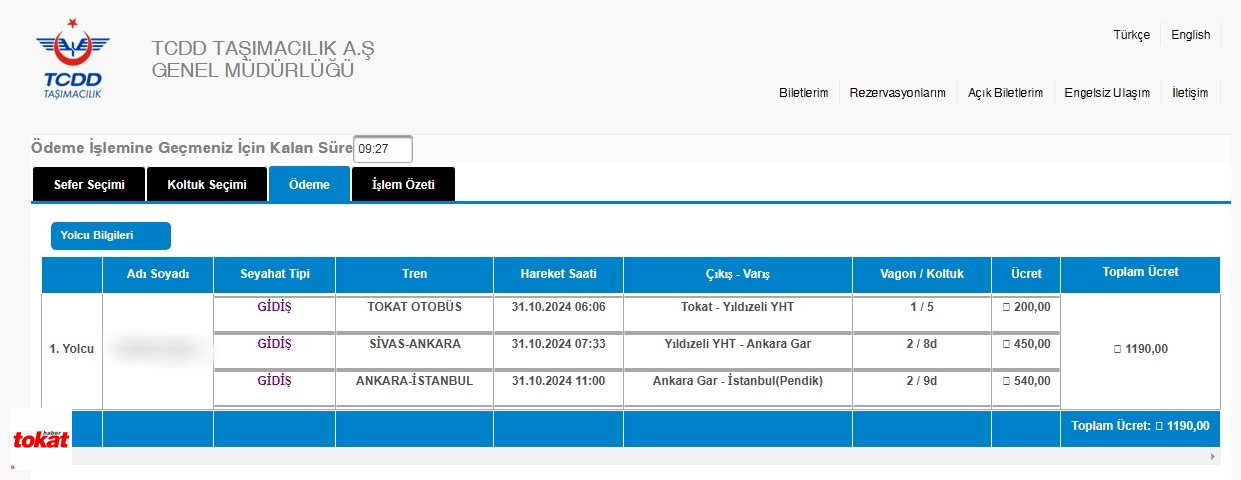
Task: Click the Hareket Saati column header
Action: pyautogui.click(x=558, y=274)
